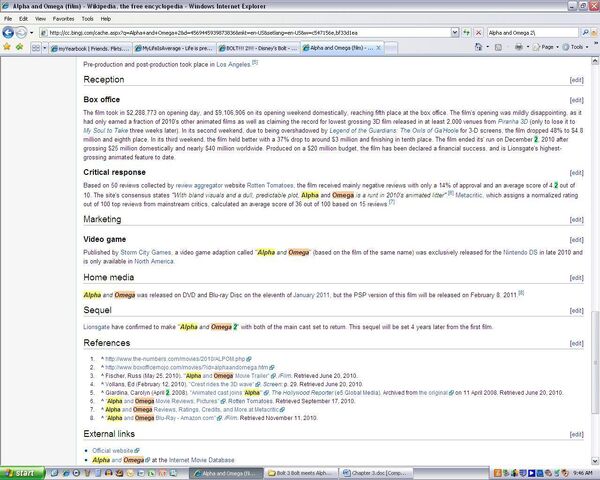Click the edit link for Sequel section
Image resolution: width=600 pixels, height=480 pixels.
(576, 310)
